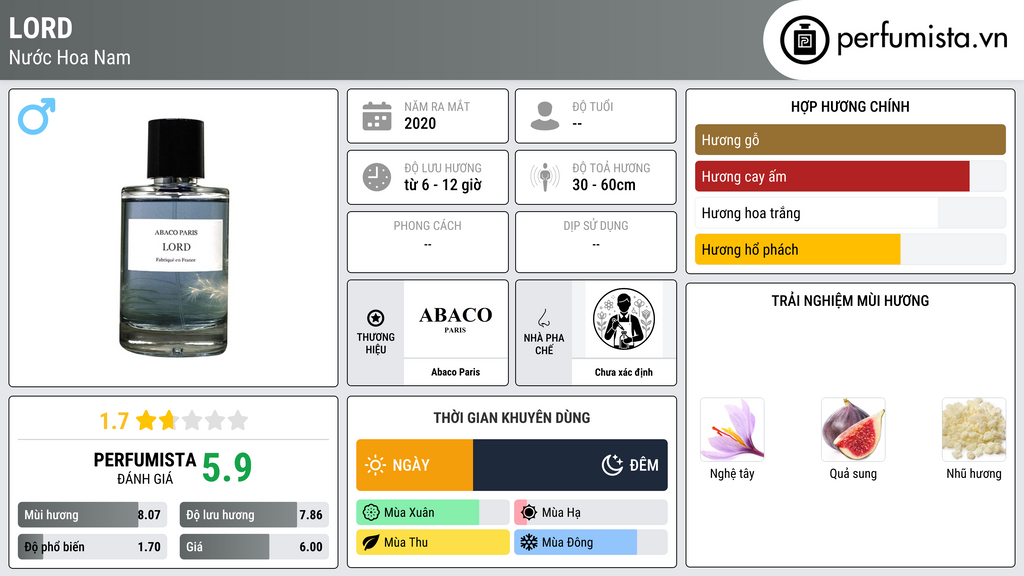The height and width of the screenshot is (576, 1024).
Task: Click the Hương hoa trắng accord bar
Action: (x=850, y=213)
